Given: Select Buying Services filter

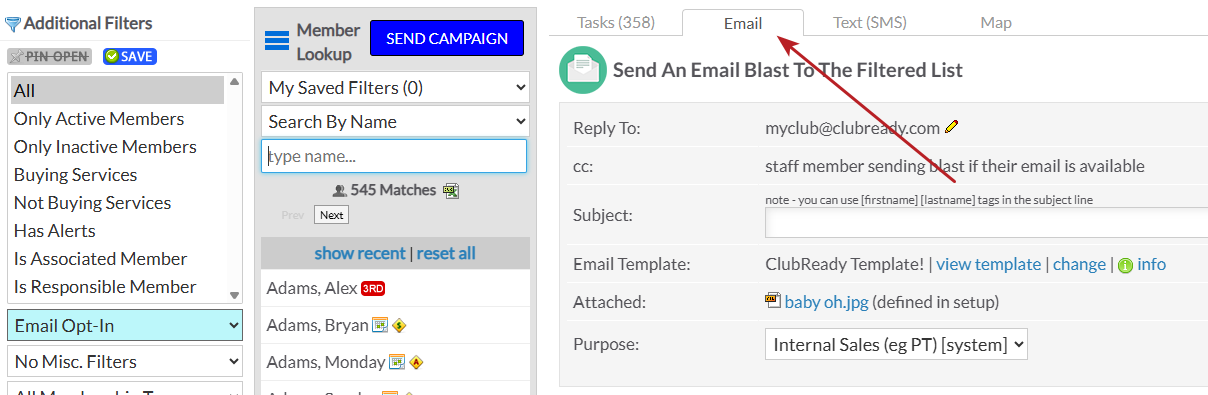Looking at the screenshot, I should coord(118,174).
